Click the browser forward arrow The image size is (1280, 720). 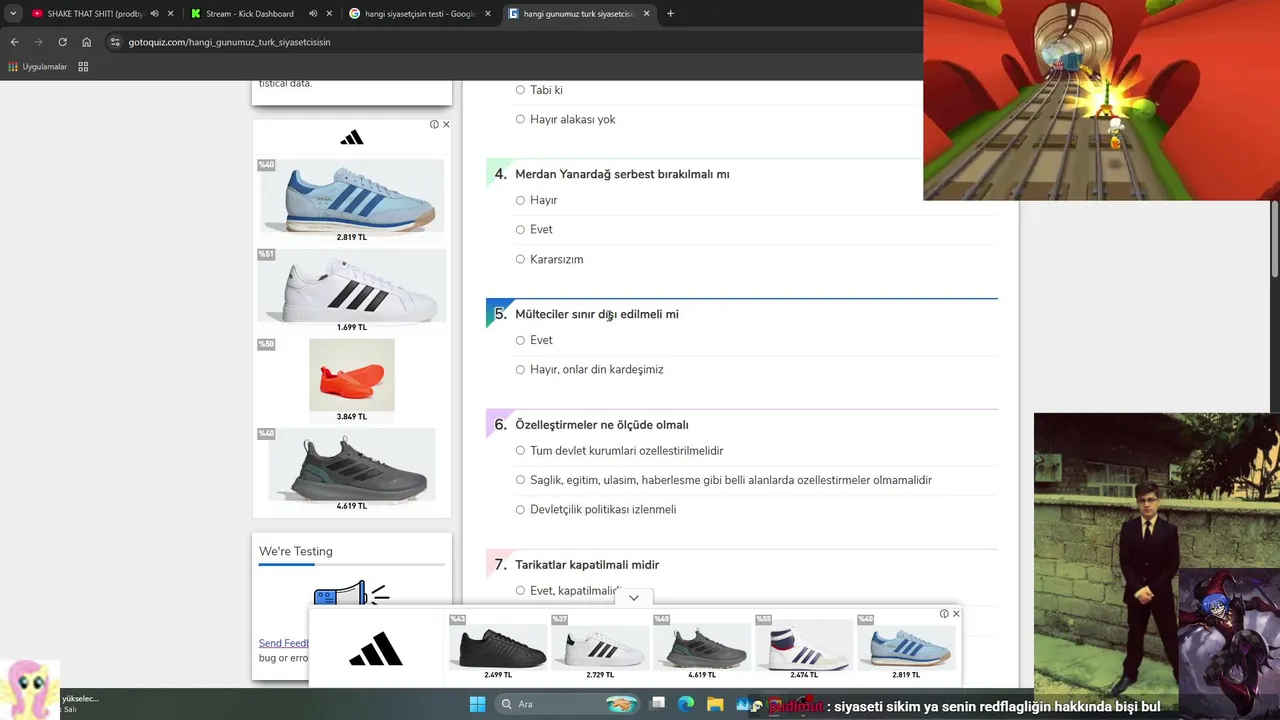pyautogui.click(x=38, y=42)
